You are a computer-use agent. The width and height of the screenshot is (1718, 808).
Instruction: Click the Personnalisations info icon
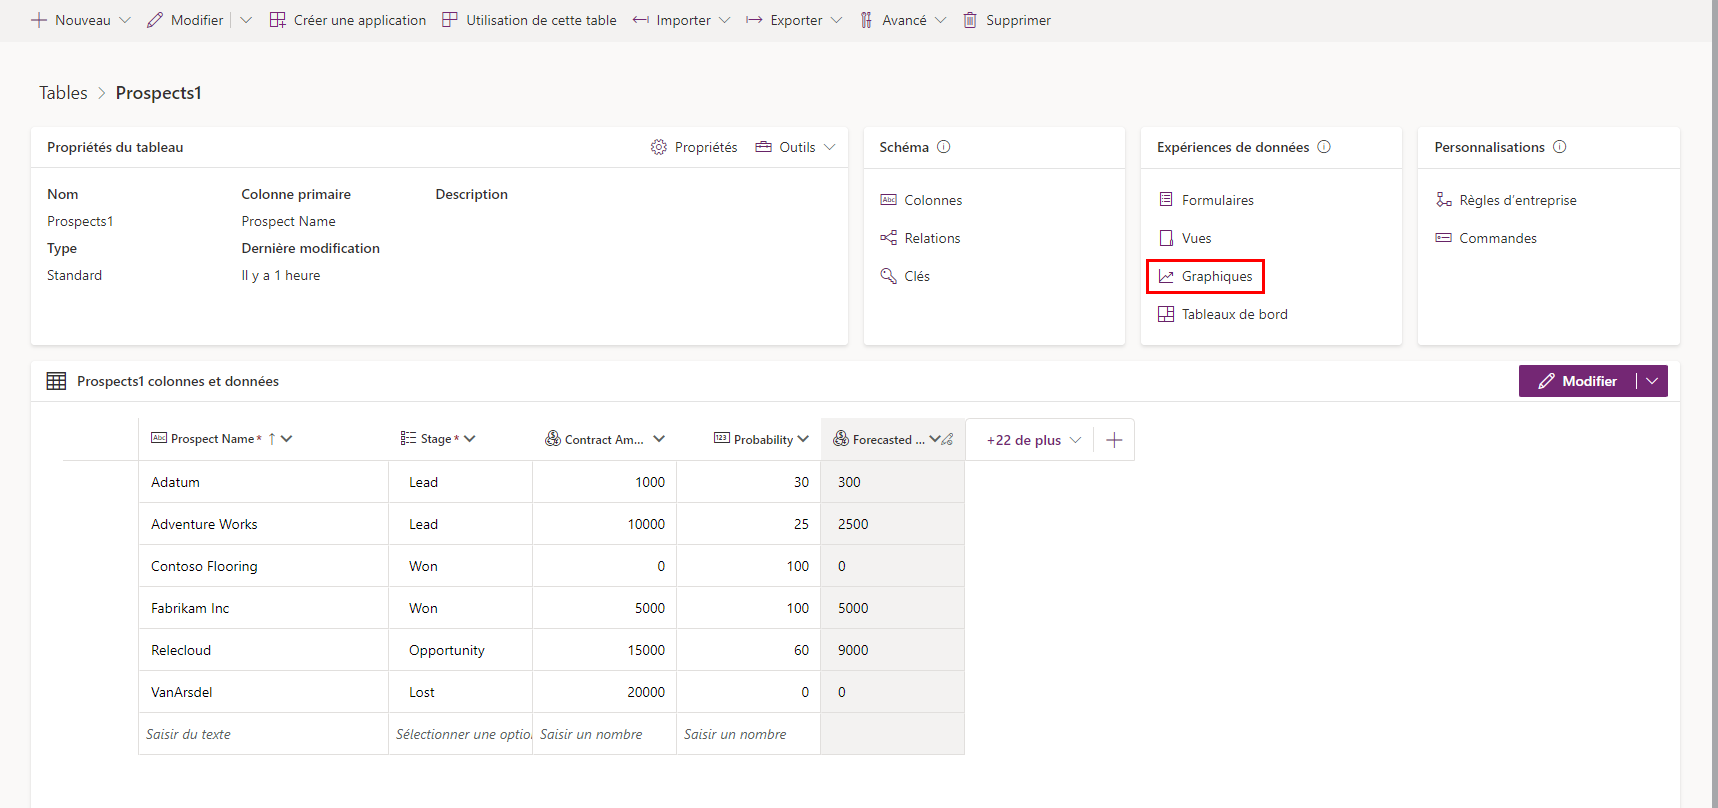(1560, 147)
